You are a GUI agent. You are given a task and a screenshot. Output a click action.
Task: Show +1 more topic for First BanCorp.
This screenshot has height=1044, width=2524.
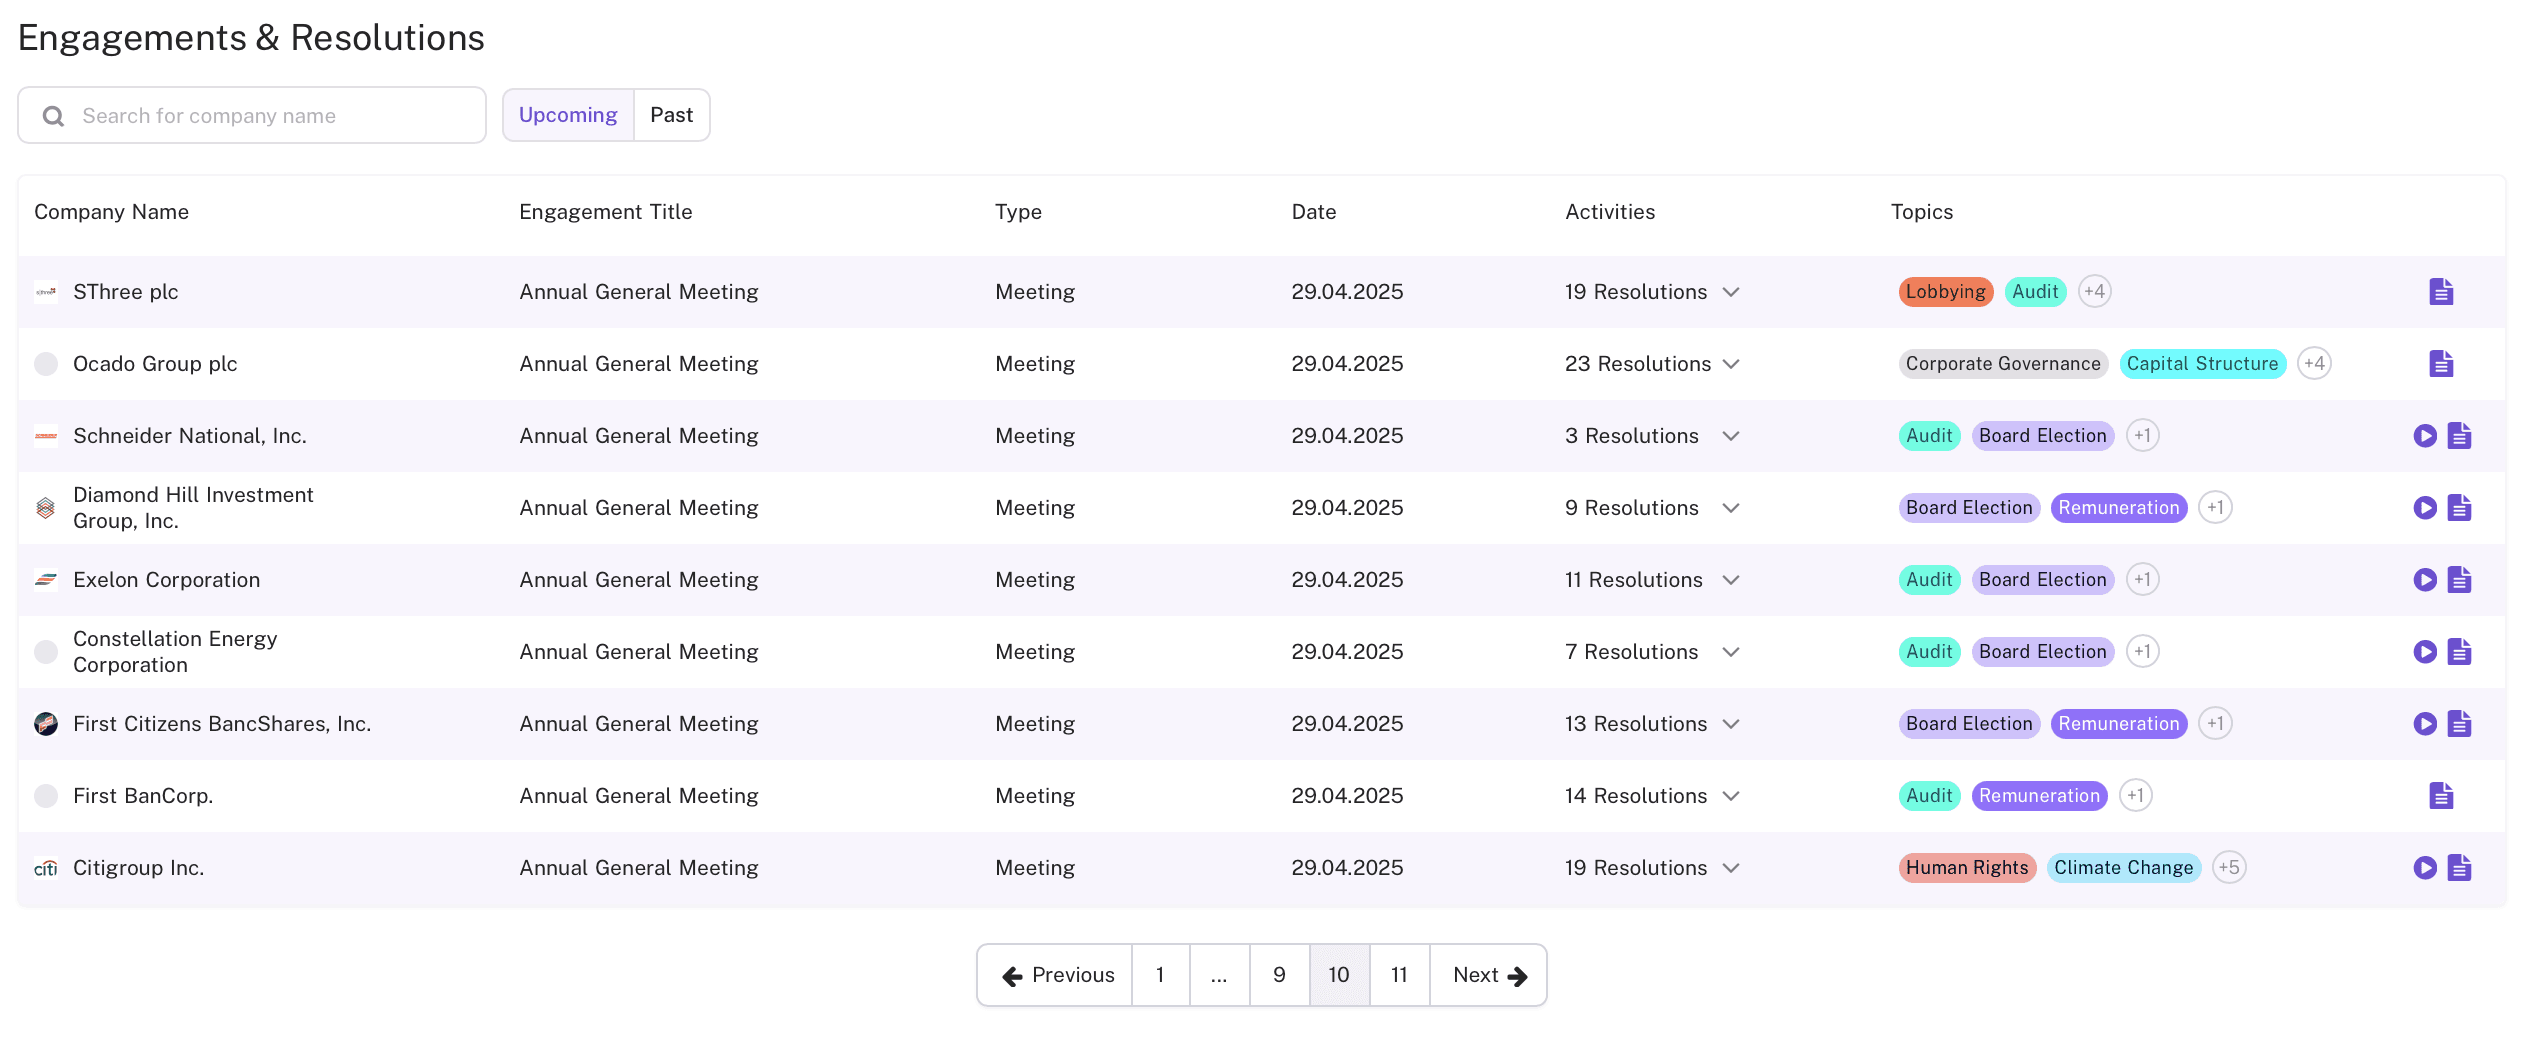tap(2135, 796)
